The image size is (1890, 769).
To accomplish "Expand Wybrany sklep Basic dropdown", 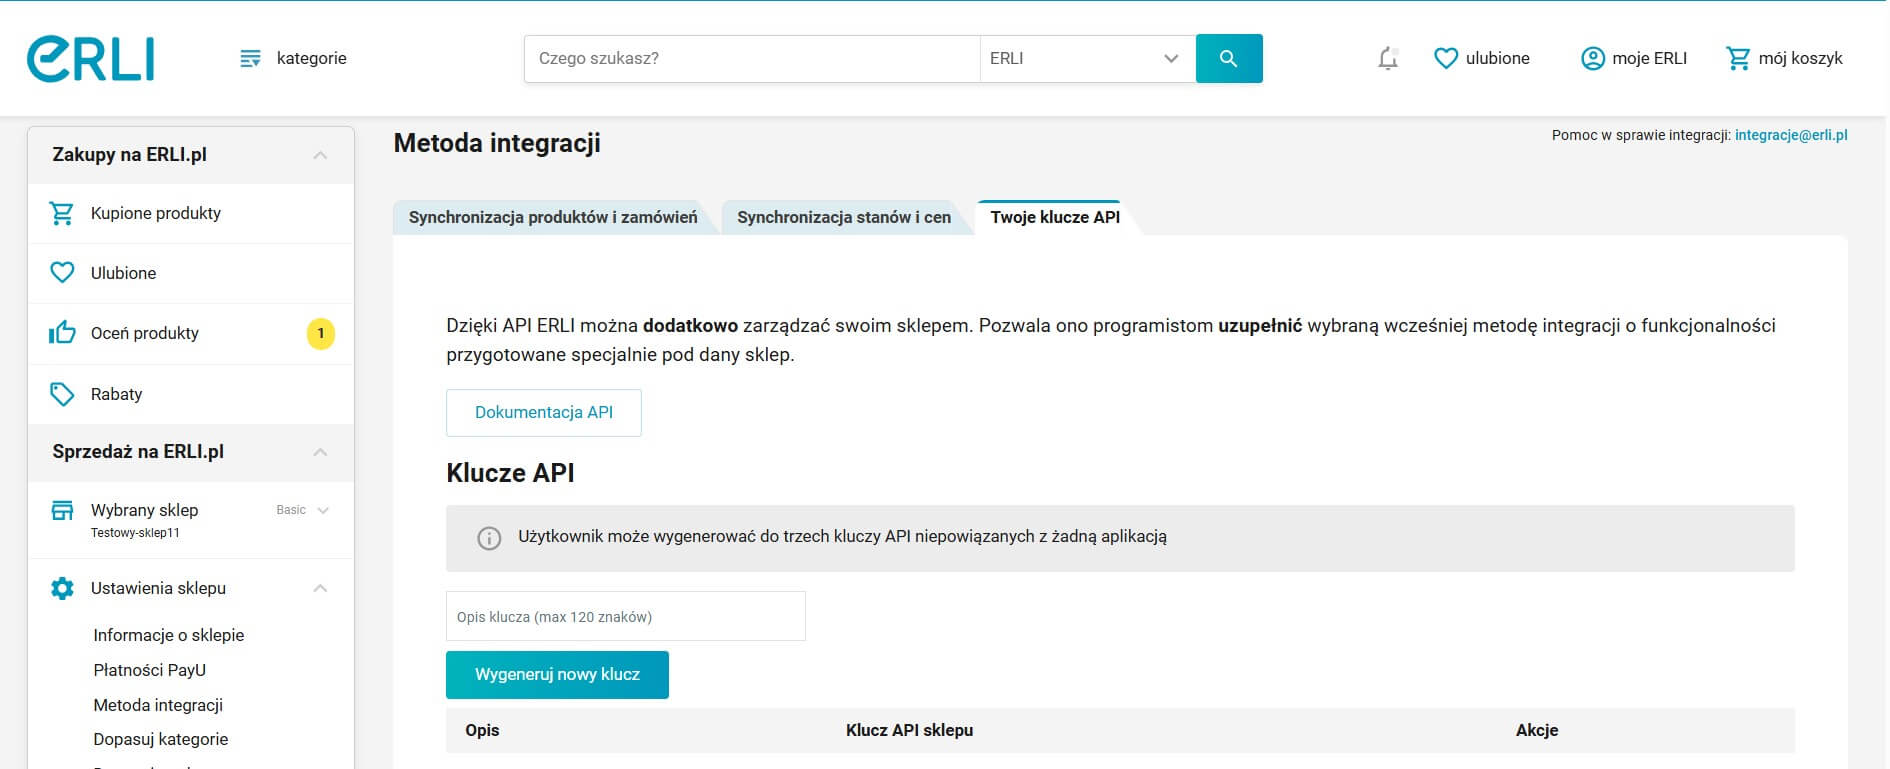I will (323, 510).
